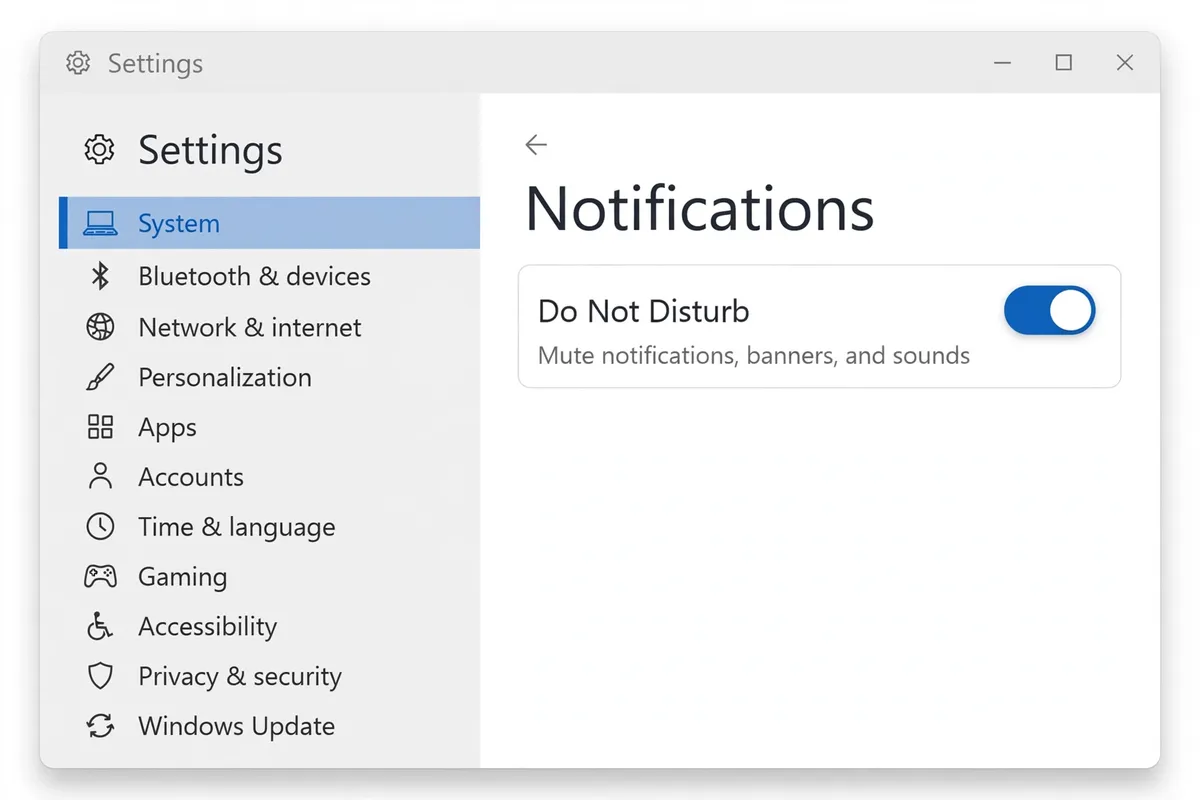Close the Settings window

1125,63
